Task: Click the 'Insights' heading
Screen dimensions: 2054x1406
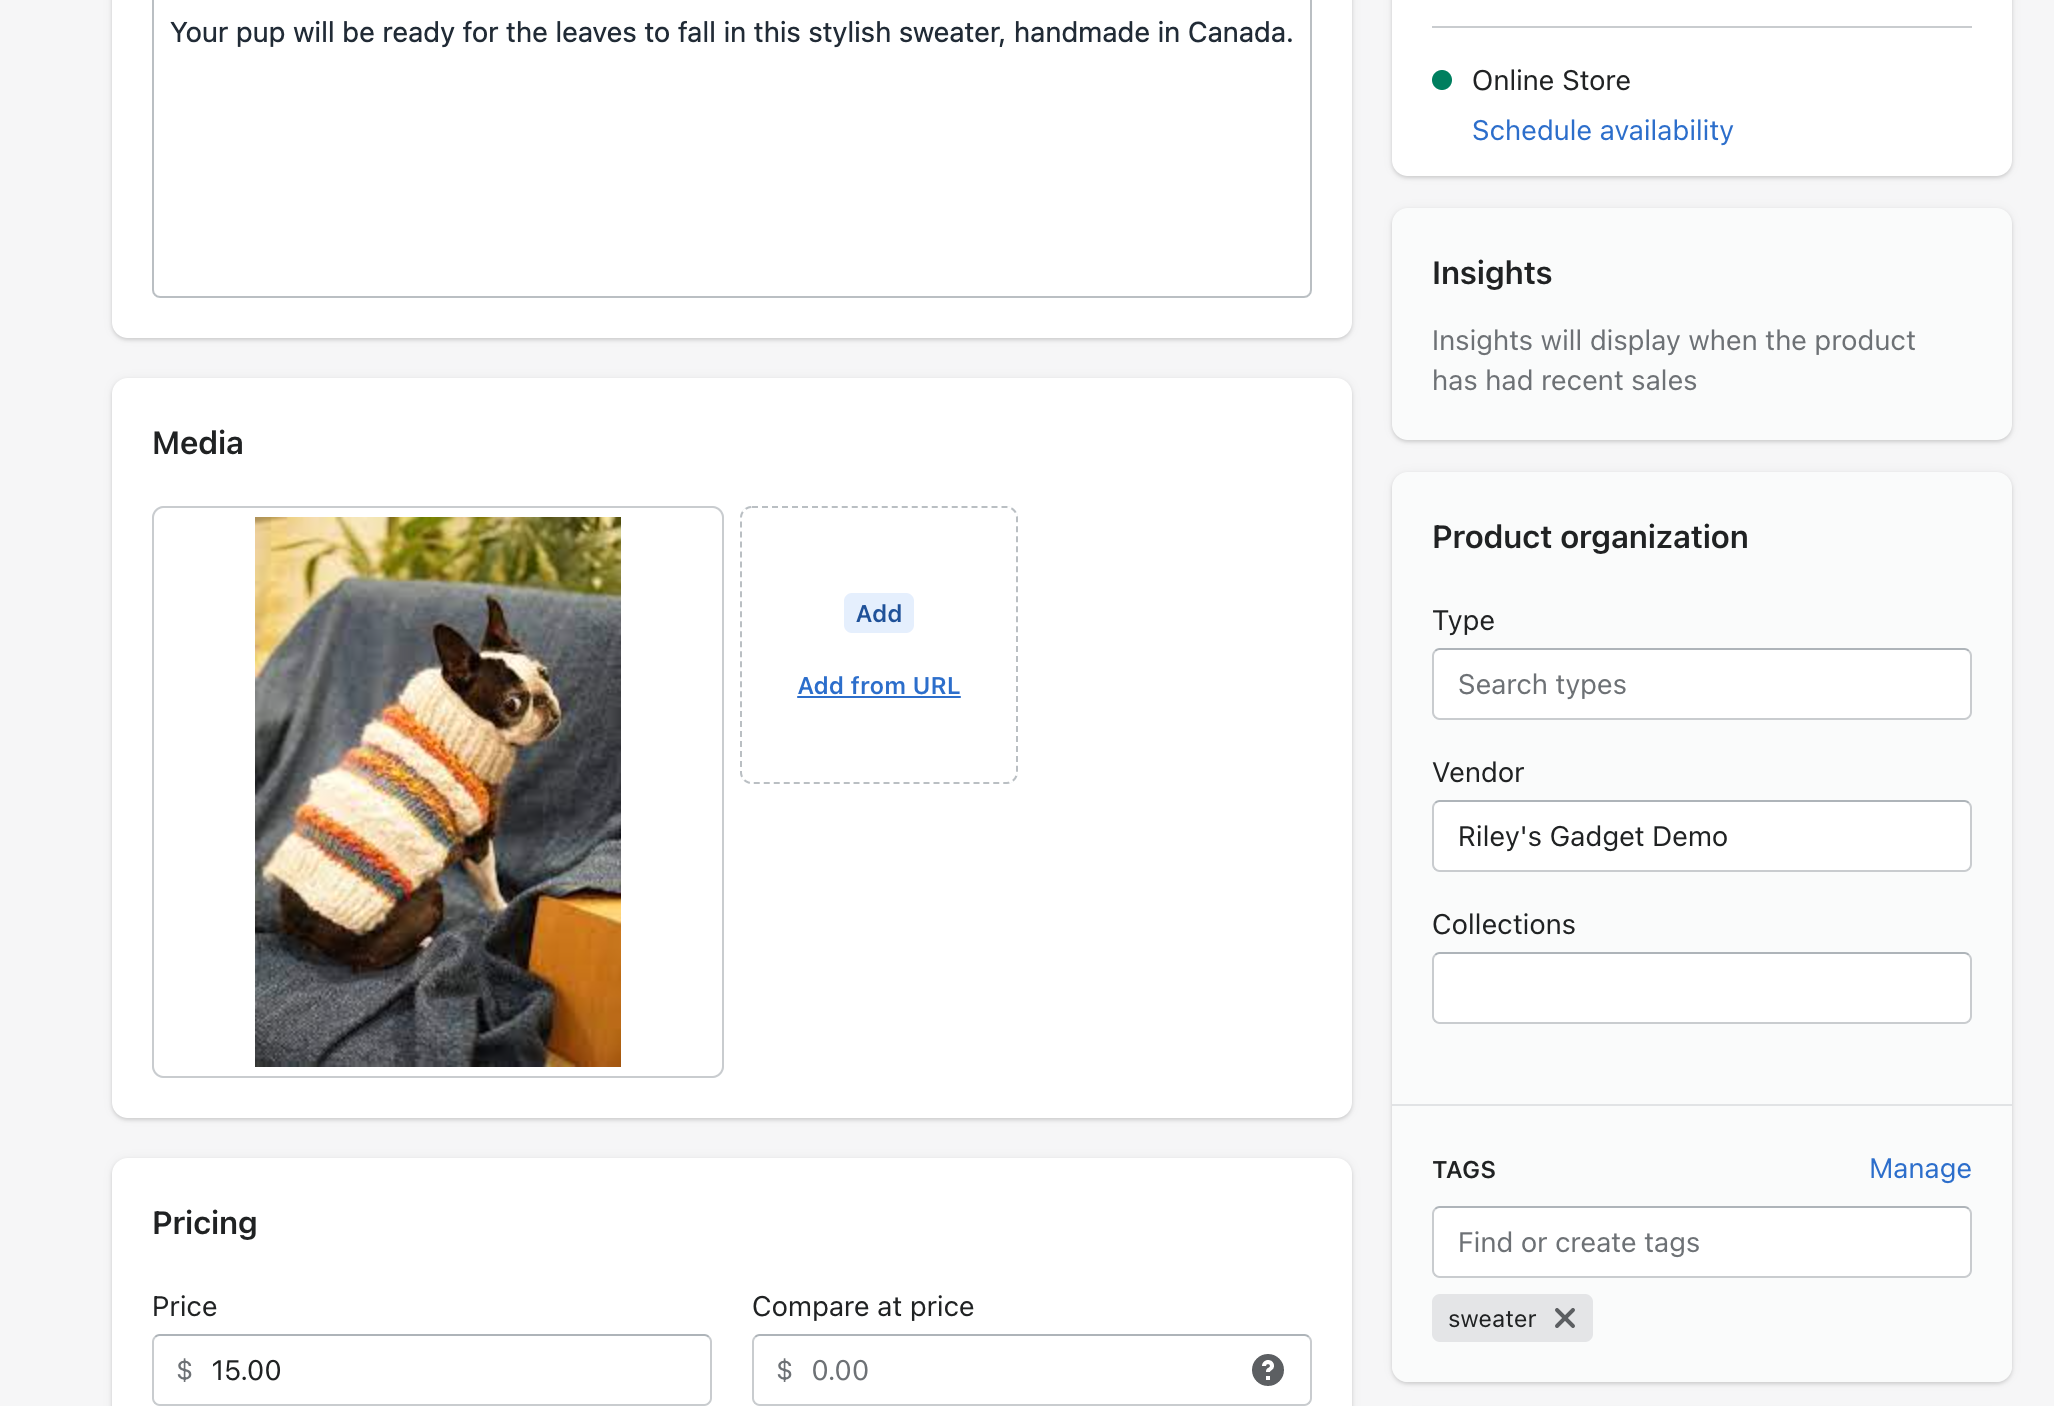Action: (1491, 273)
